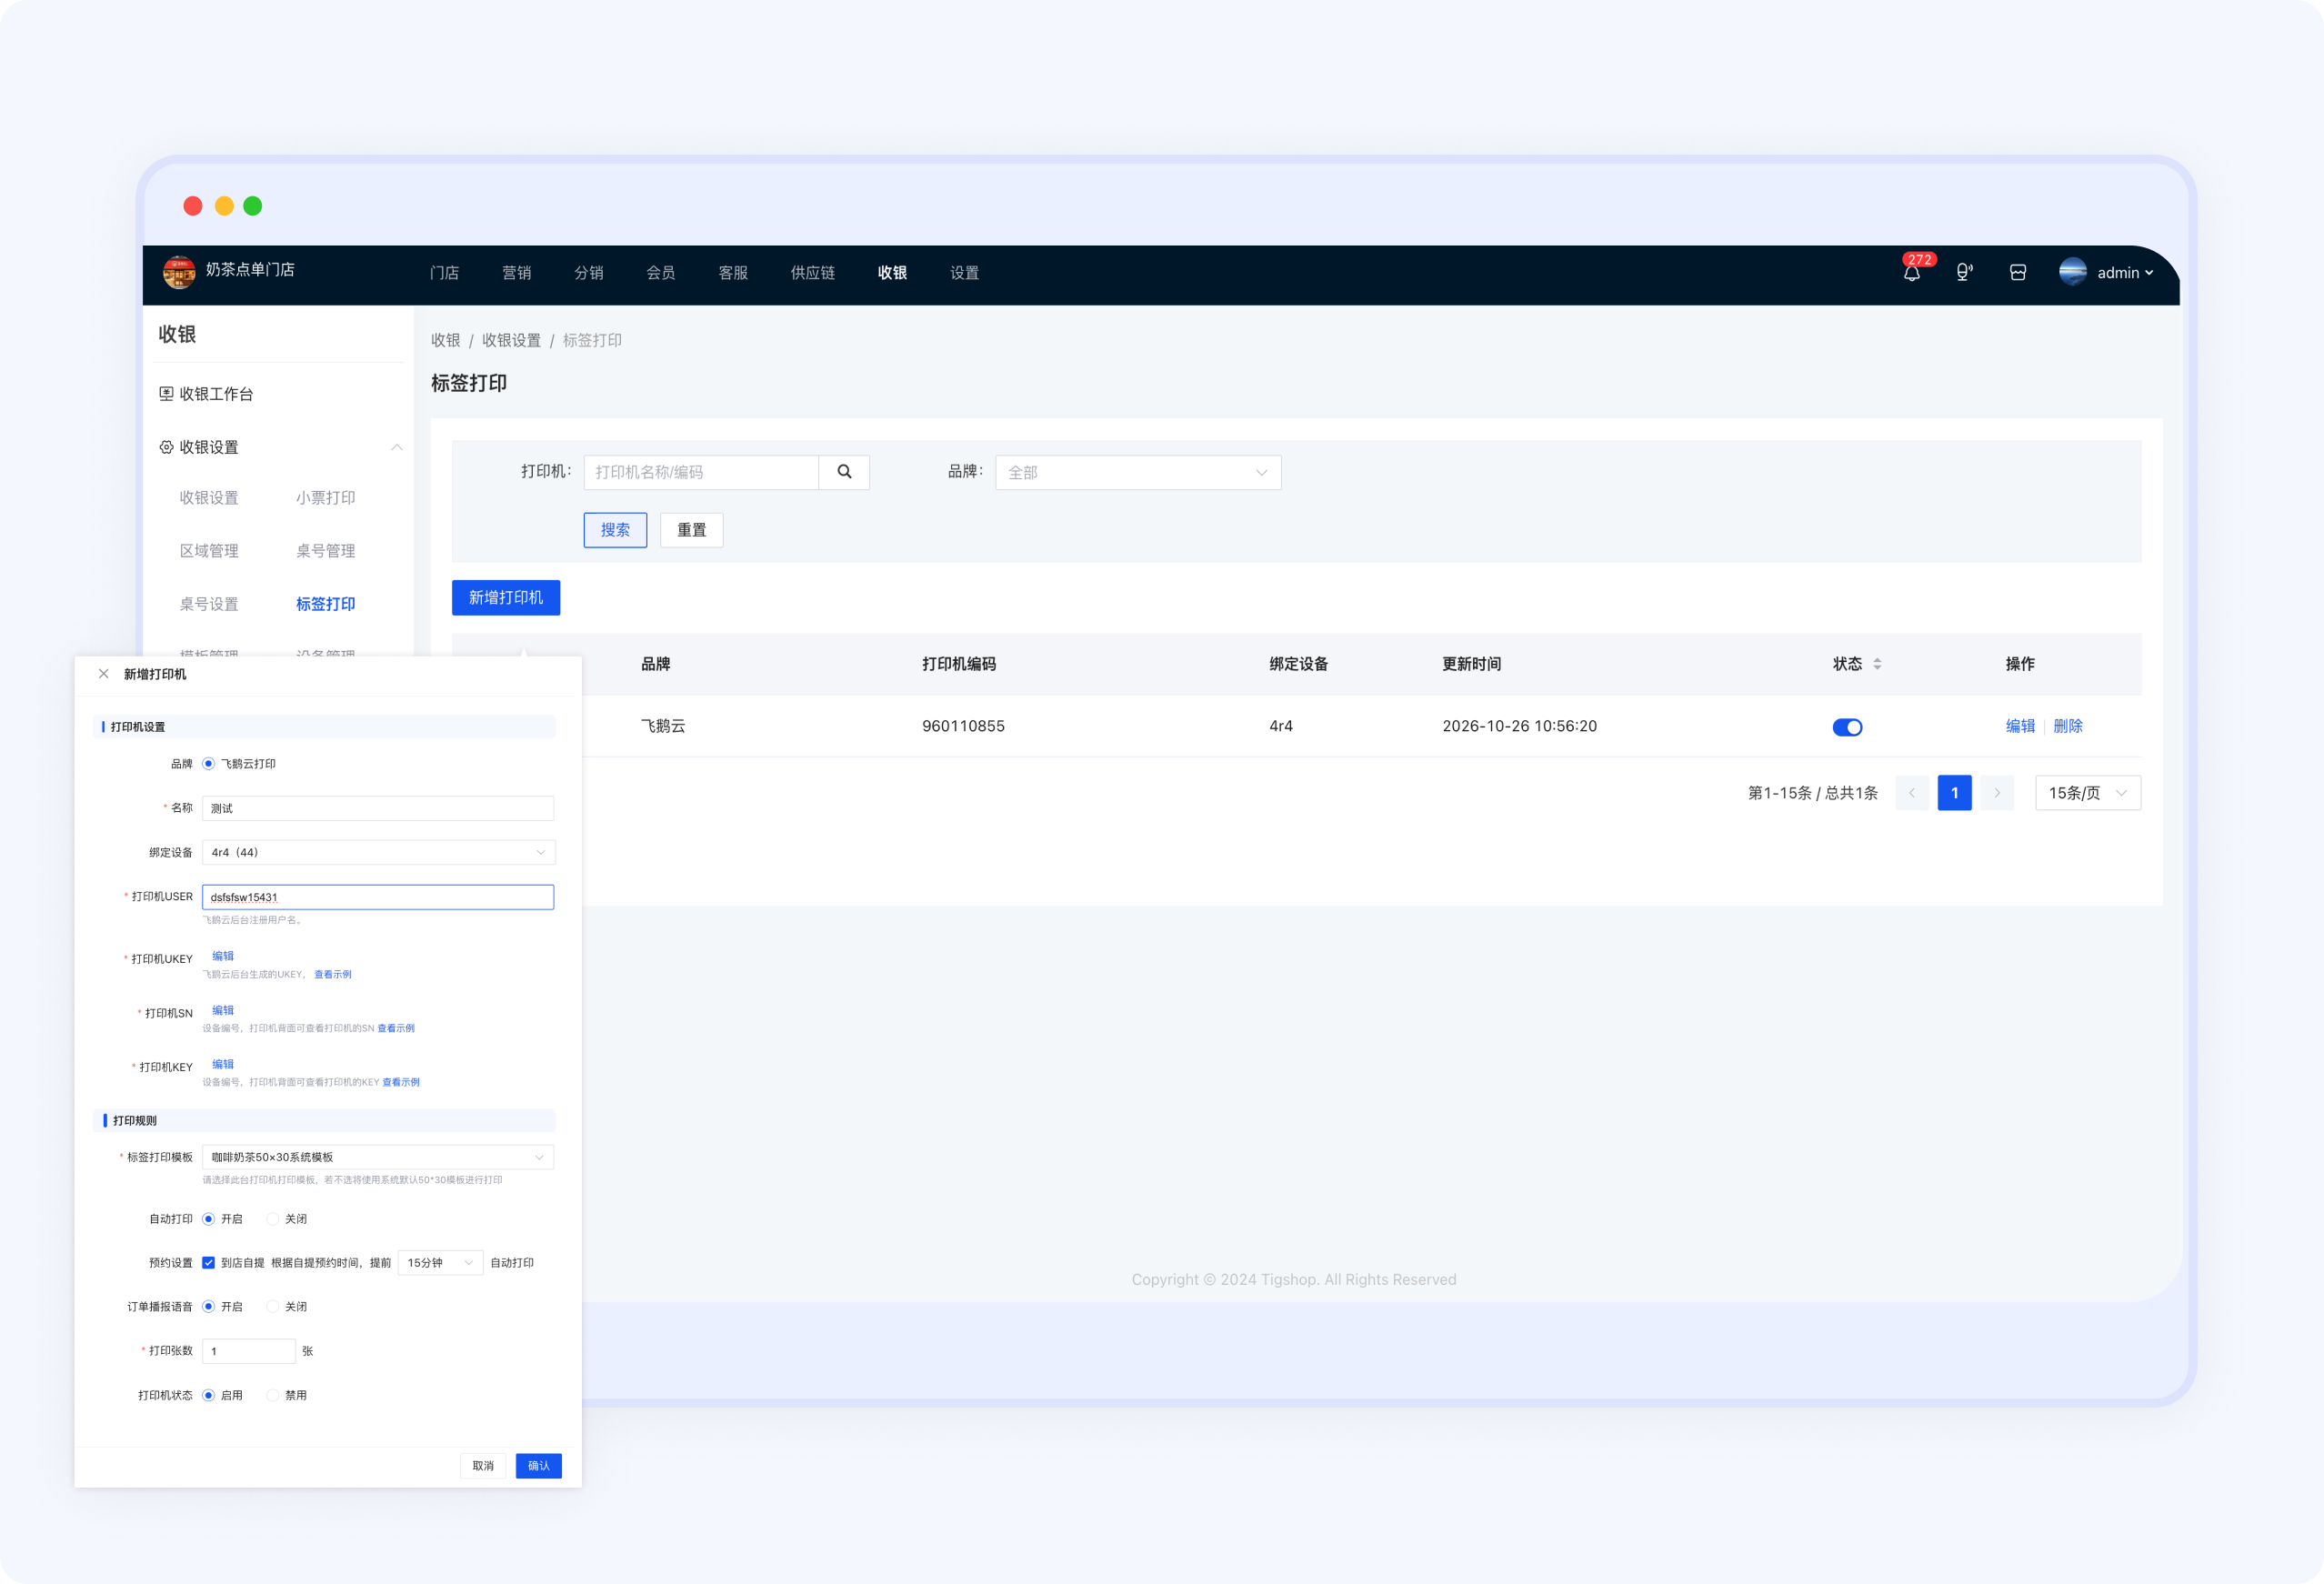Open the 绑定设备 dropdown showing 4r4 (44)
The image size is (2324, 1584).
tap(378, 852)
